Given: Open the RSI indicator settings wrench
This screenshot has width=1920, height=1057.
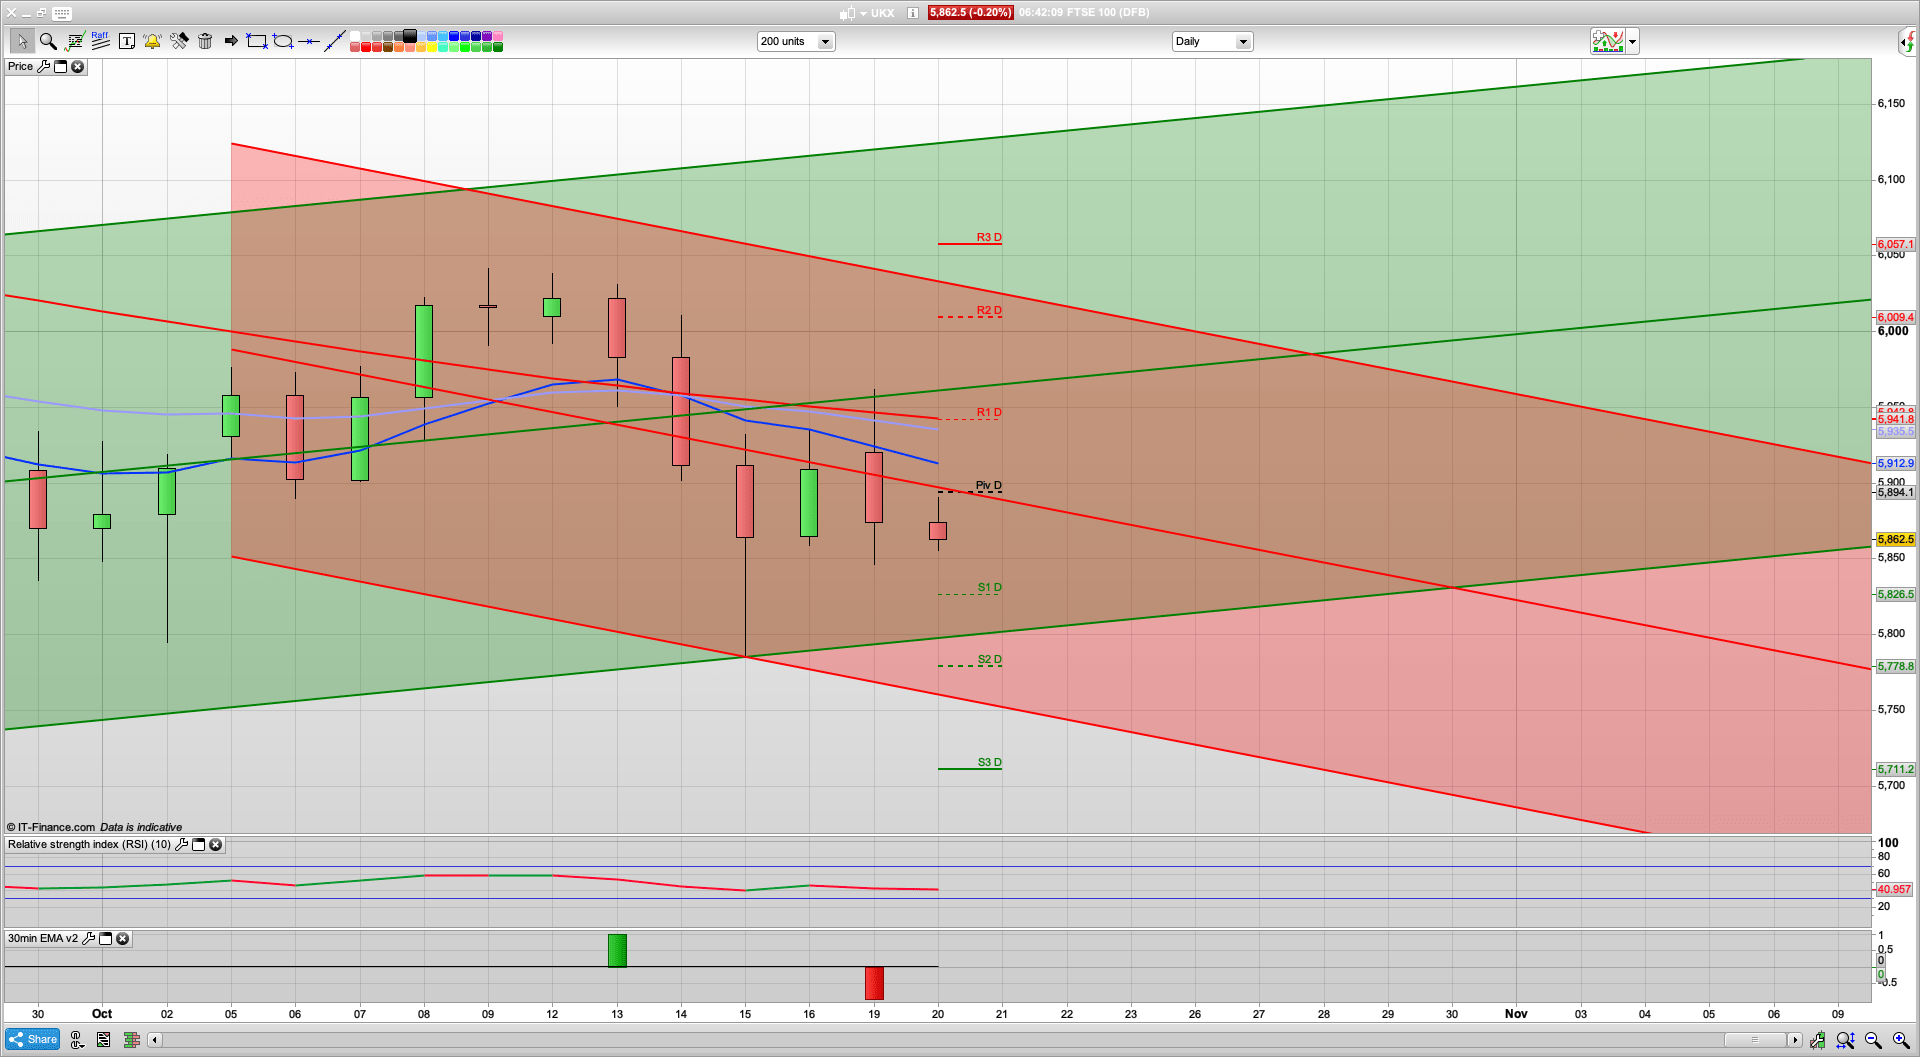Looking at the screenshot, I should coord(181,845).
